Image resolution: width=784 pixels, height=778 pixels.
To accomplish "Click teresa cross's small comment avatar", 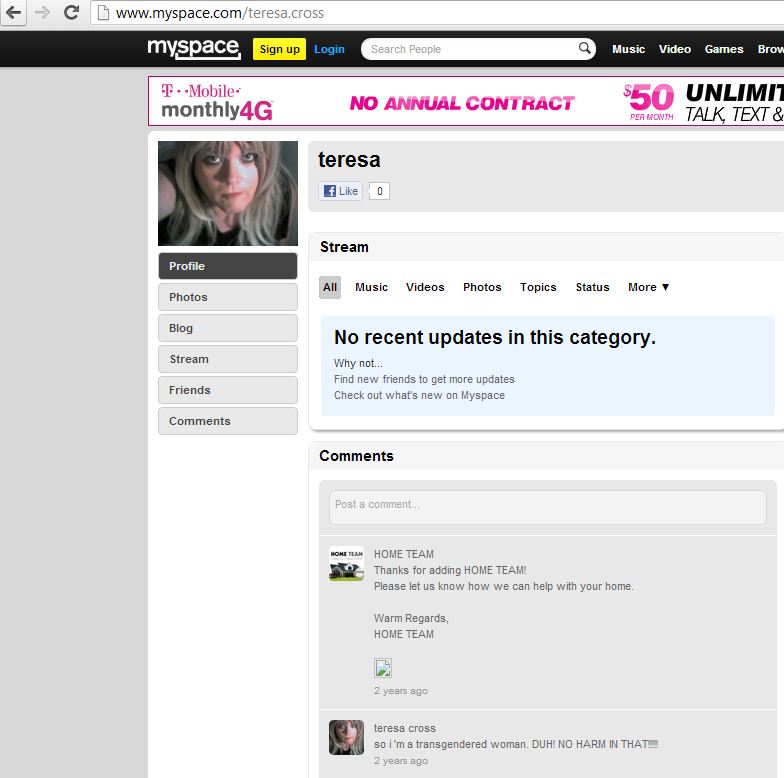I will [346, 737].
